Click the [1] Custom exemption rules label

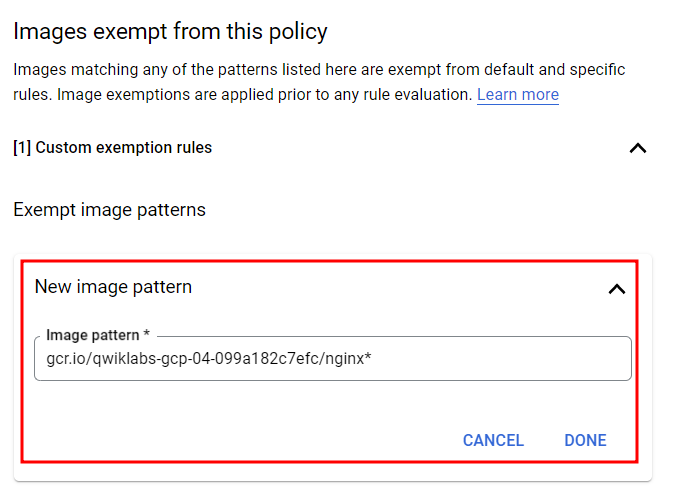[x=113, y=148]
